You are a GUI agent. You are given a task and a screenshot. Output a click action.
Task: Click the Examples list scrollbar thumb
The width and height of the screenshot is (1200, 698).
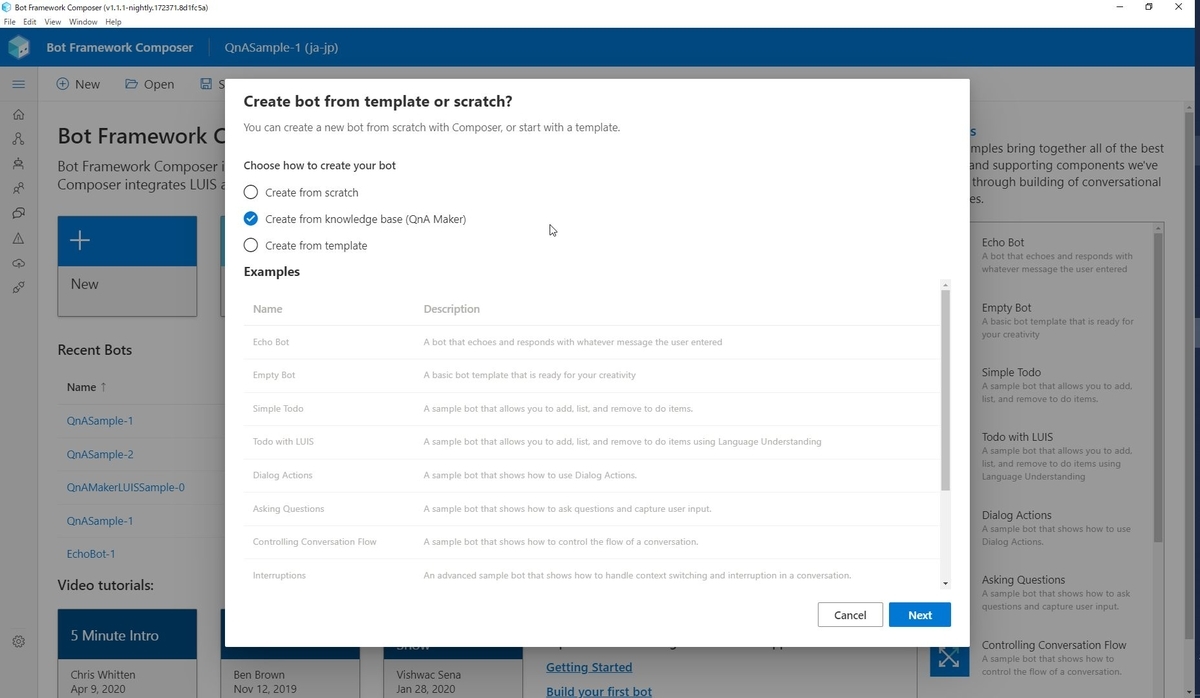coord(945,391)
